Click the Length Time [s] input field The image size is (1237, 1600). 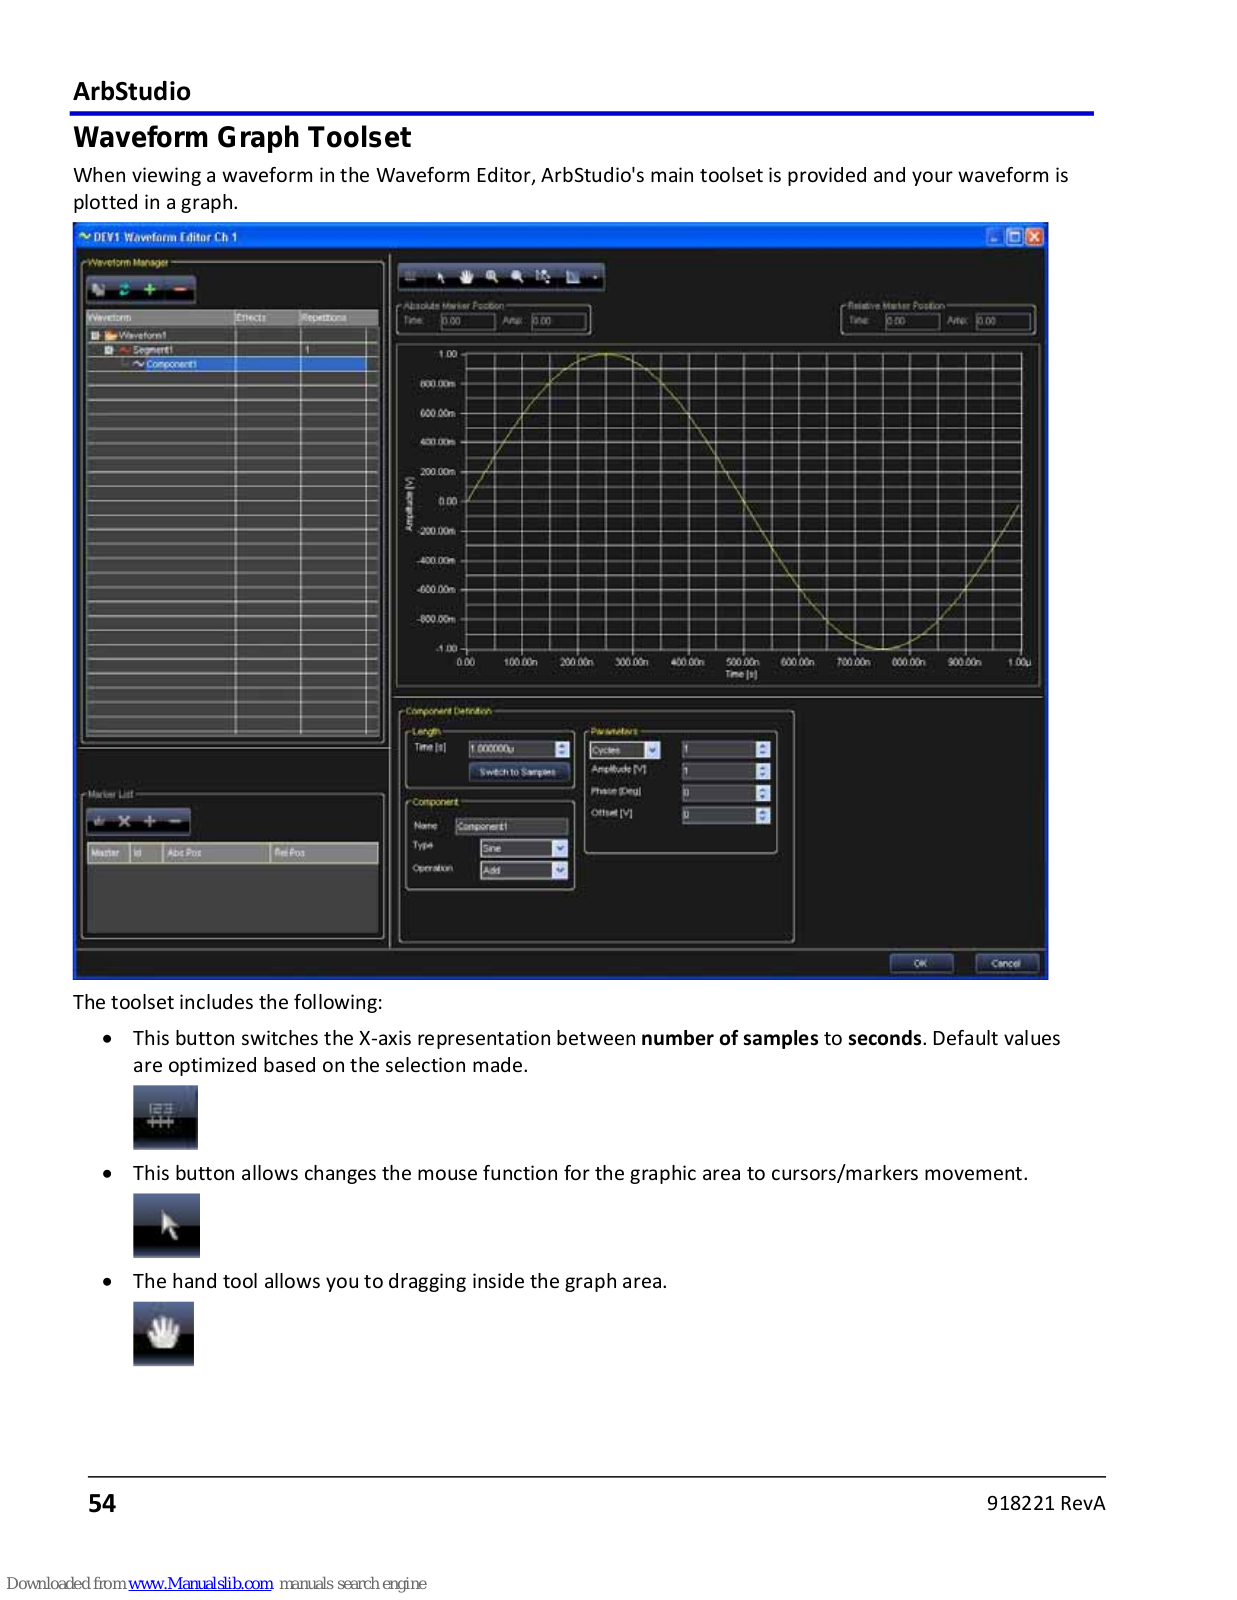[511, 749]
